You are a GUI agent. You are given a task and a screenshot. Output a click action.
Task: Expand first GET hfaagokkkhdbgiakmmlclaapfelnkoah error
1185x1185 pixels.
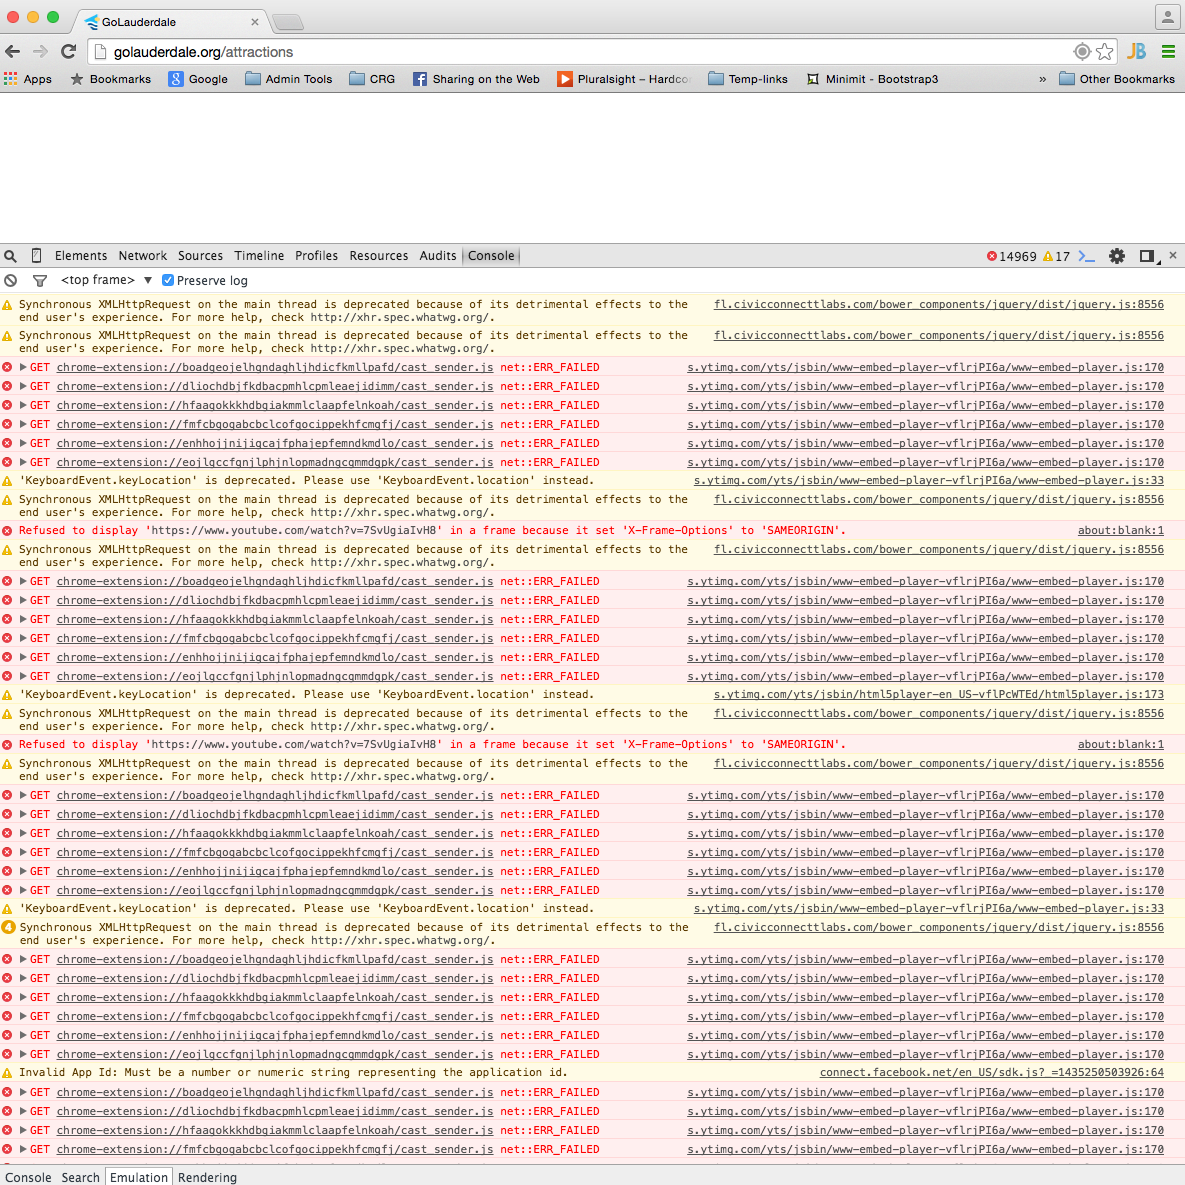pos(23,405)
